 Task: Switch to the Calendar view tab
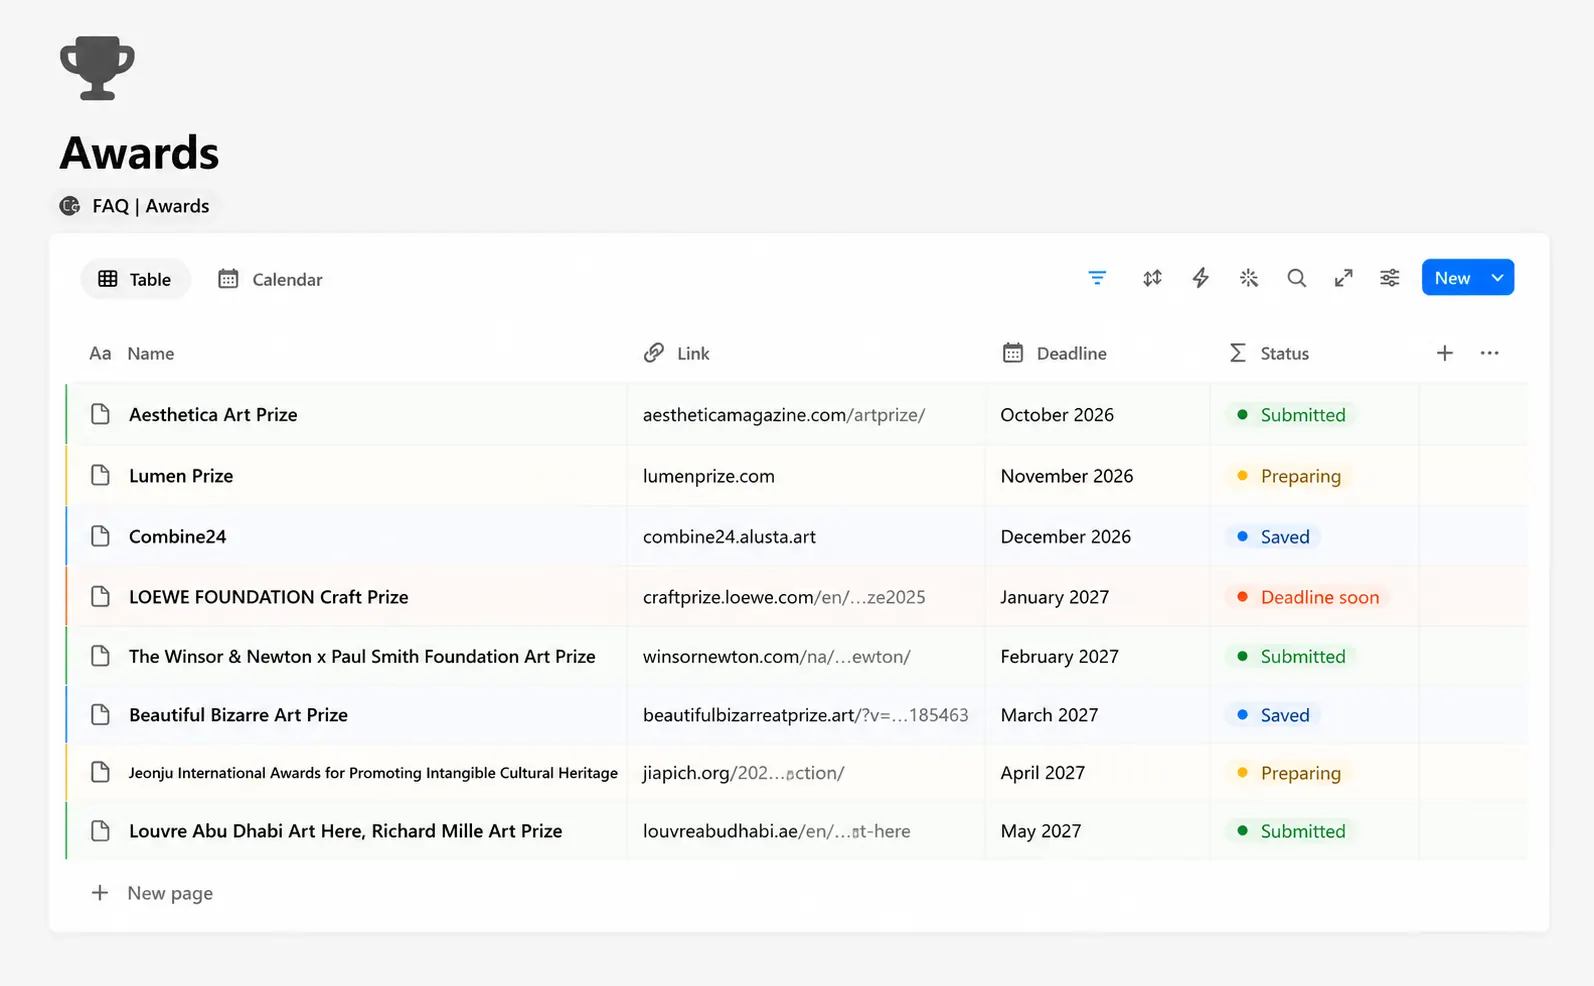[x=271, y=279]
